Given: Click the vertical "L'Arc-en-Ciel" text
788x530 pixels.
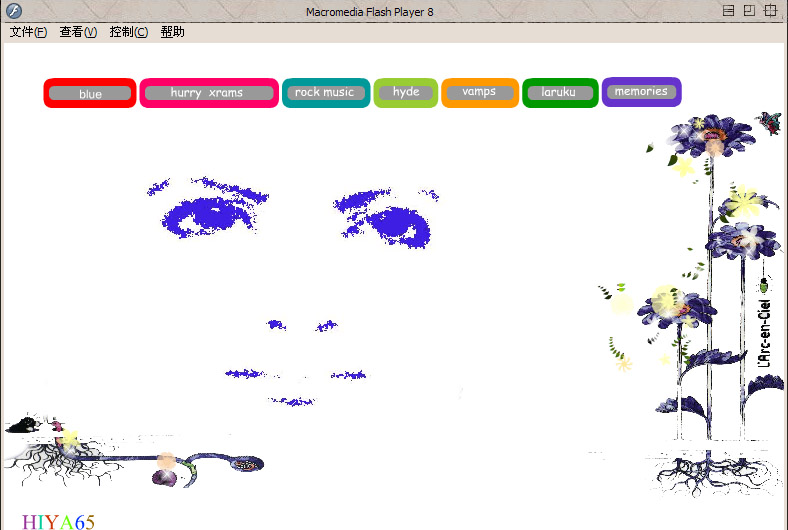Looking at the screenshot, I should pos(764,333).
